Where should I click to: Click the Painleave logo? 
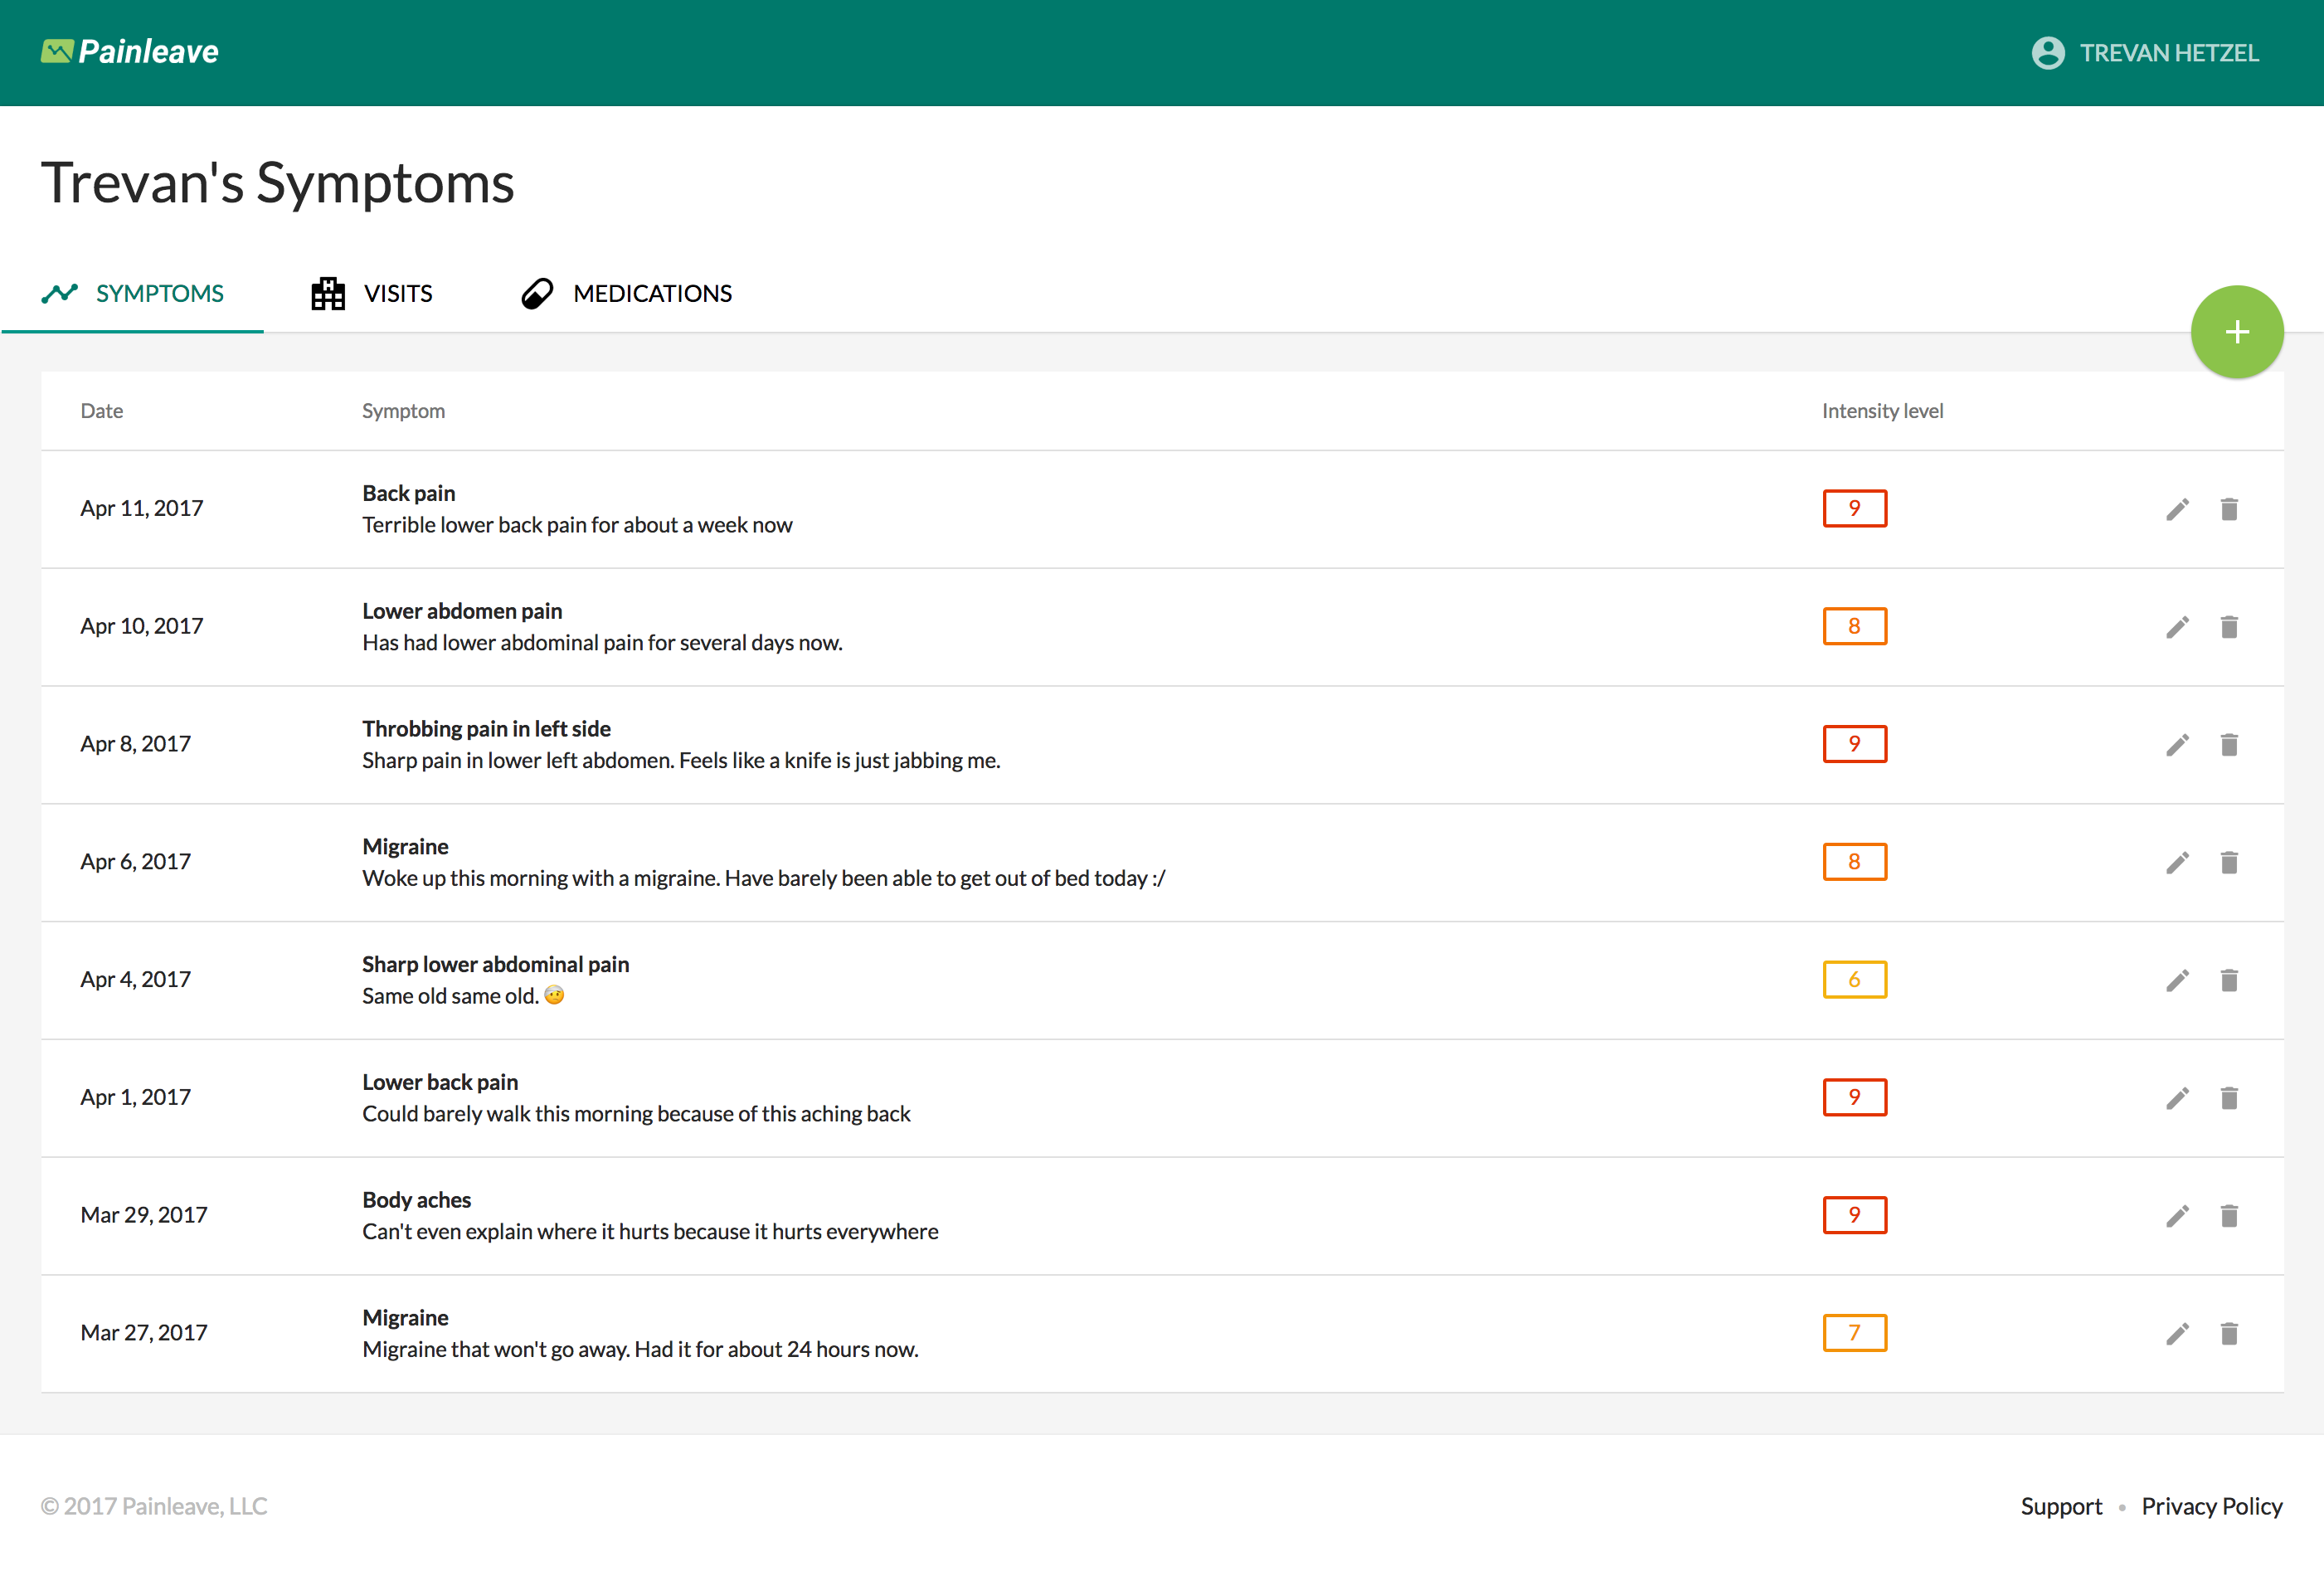point(130,51)
